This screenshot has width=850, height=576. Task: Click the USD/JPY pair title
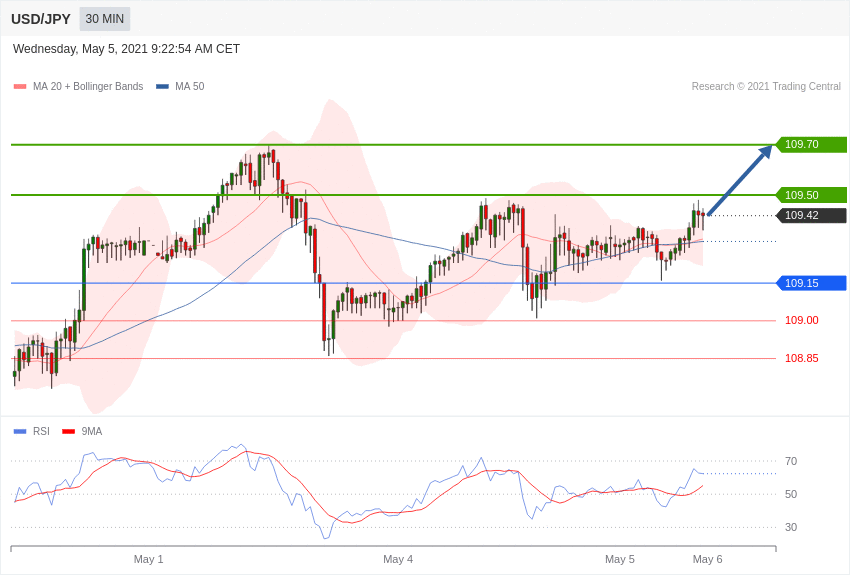pos(41,19)
